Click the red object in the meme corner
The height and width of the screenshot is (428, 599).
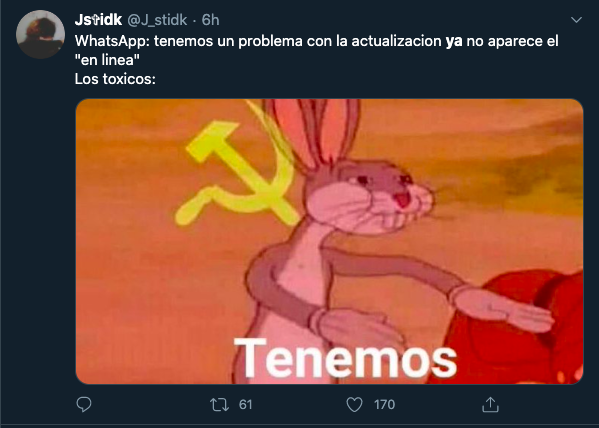pyautogui.click(x=512, y=329)
